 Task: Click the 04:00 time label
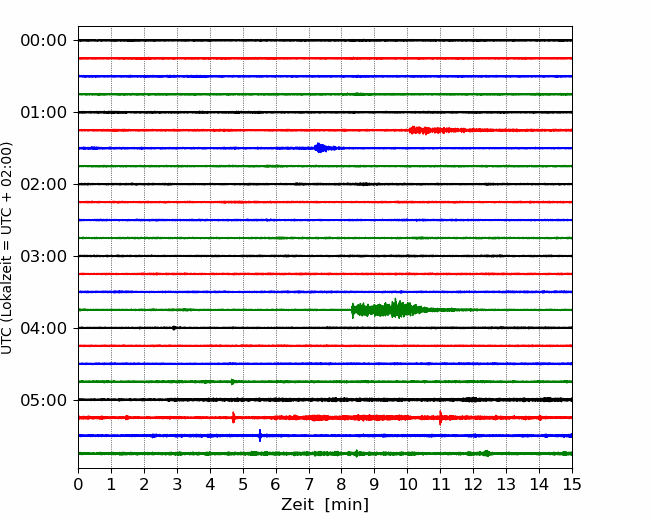click(x=44, y=328)
